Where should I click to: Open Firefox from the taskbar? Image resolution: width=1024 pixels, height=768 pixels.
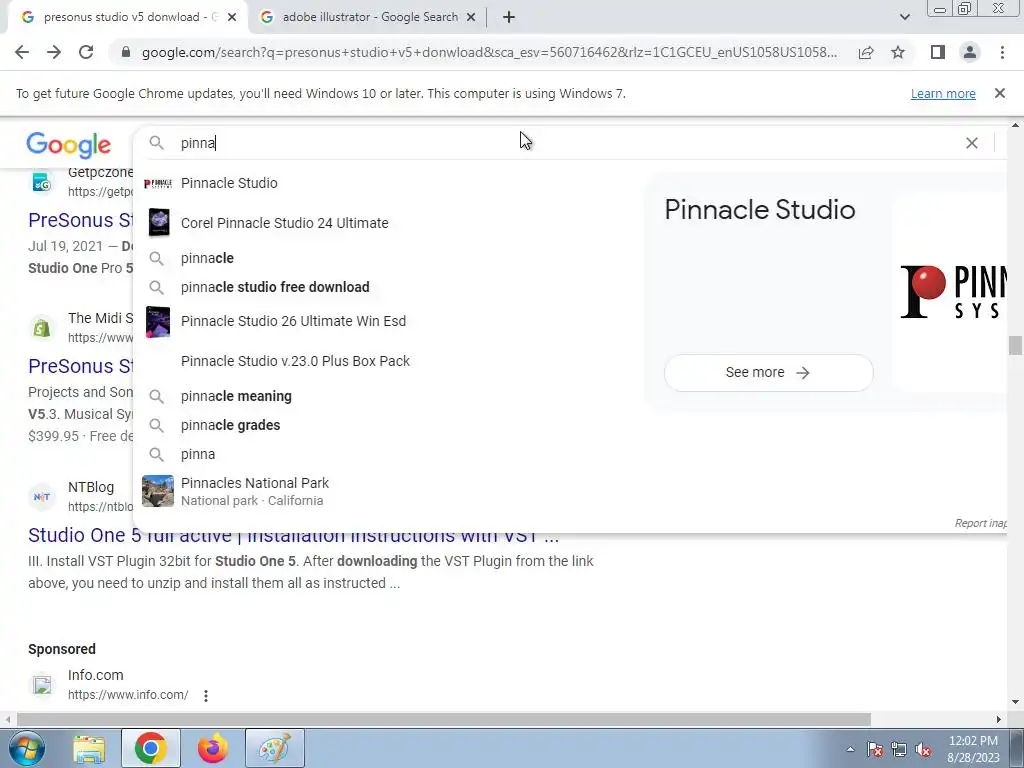tap(213, 748)
